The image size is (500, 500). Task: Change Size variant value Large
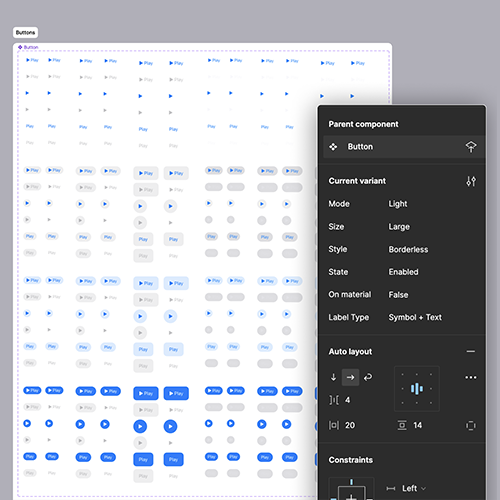[x=399, y=227]
